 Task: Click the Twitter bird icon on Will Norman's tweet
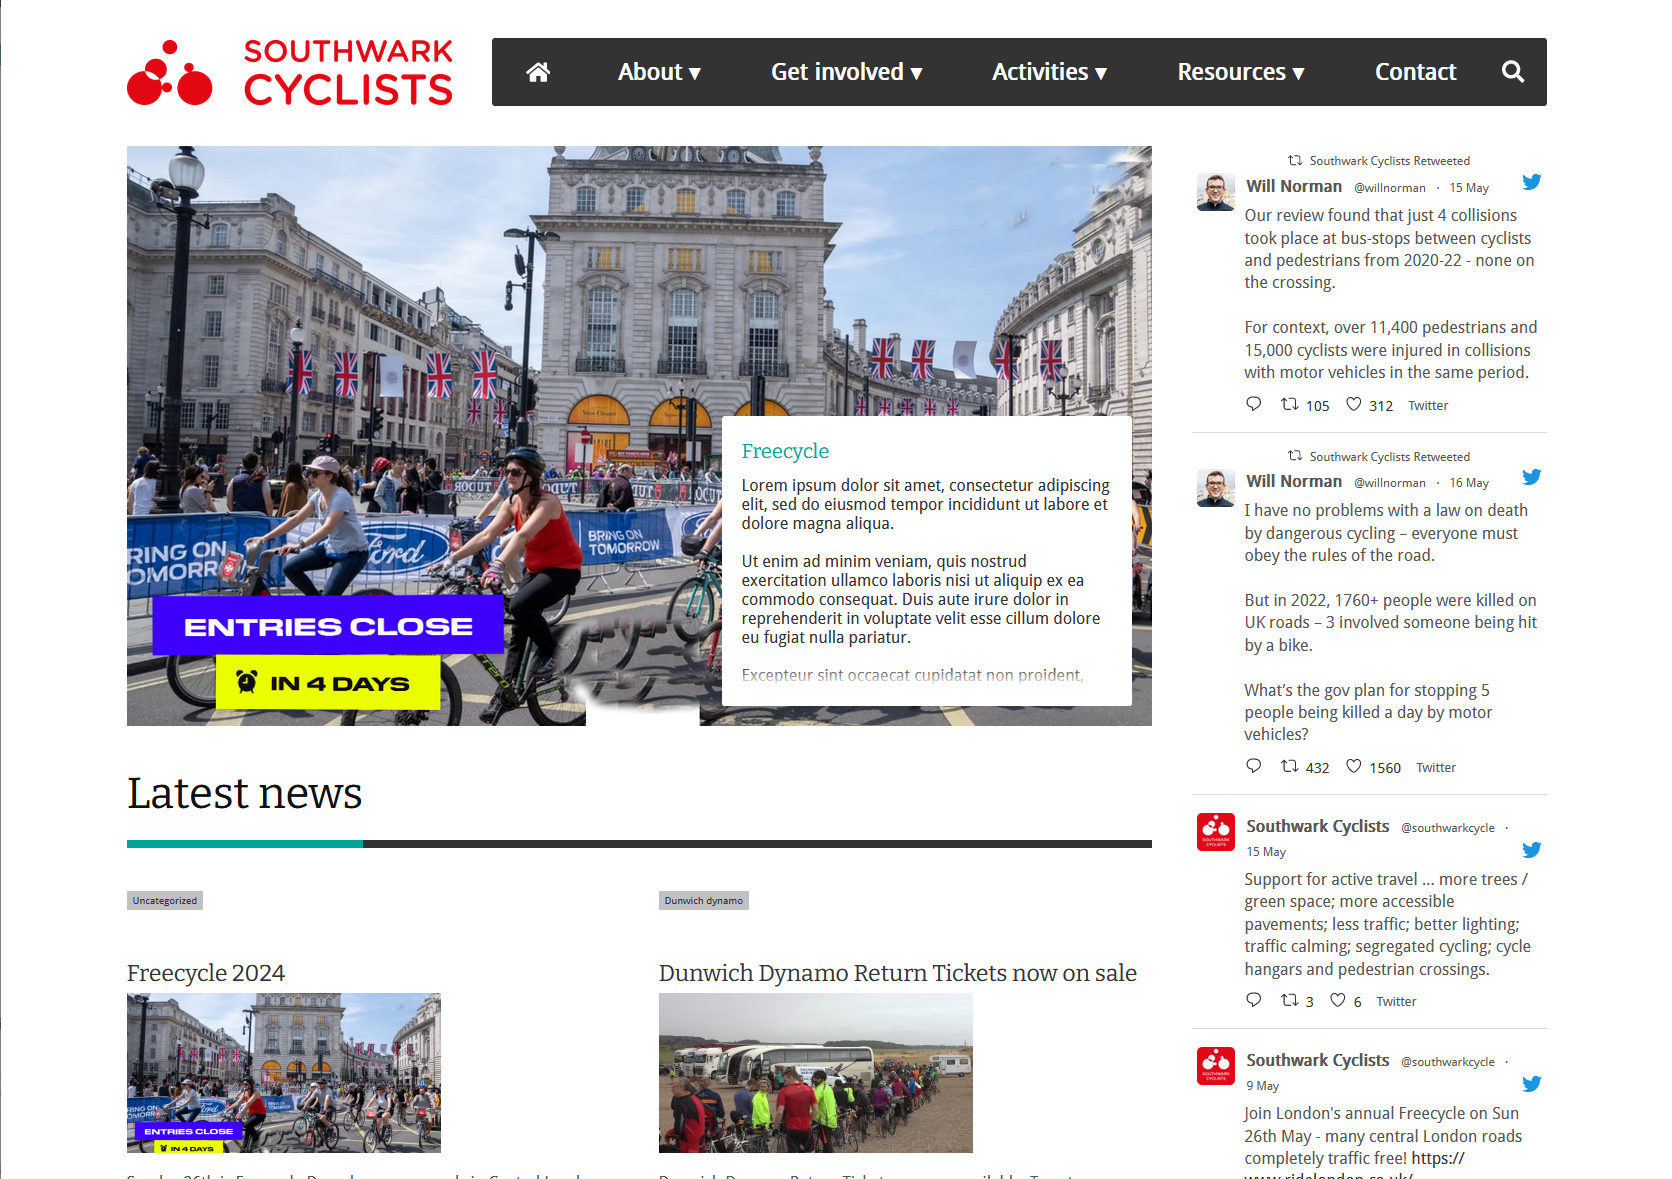click(x=1531, y=182)
